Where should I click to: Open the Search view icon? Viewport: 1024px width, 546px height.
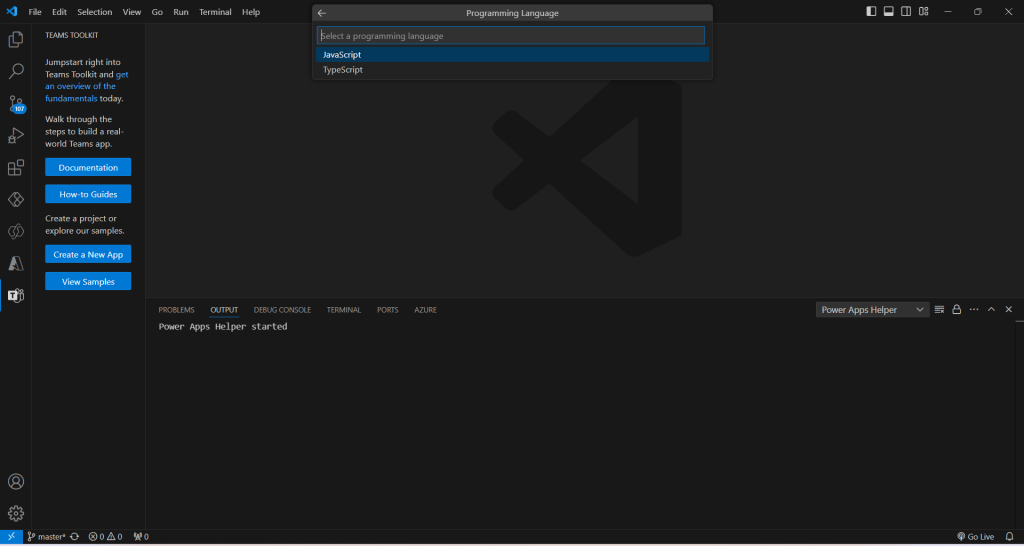(x=16, y=72)
